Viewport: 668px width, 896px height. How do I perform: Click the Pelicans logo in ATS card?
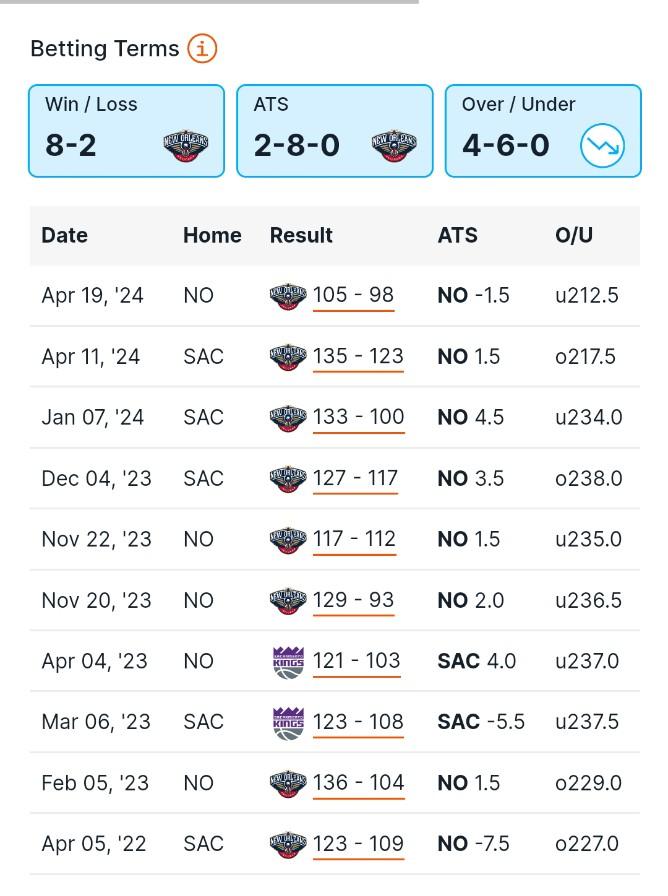[394, 146]
